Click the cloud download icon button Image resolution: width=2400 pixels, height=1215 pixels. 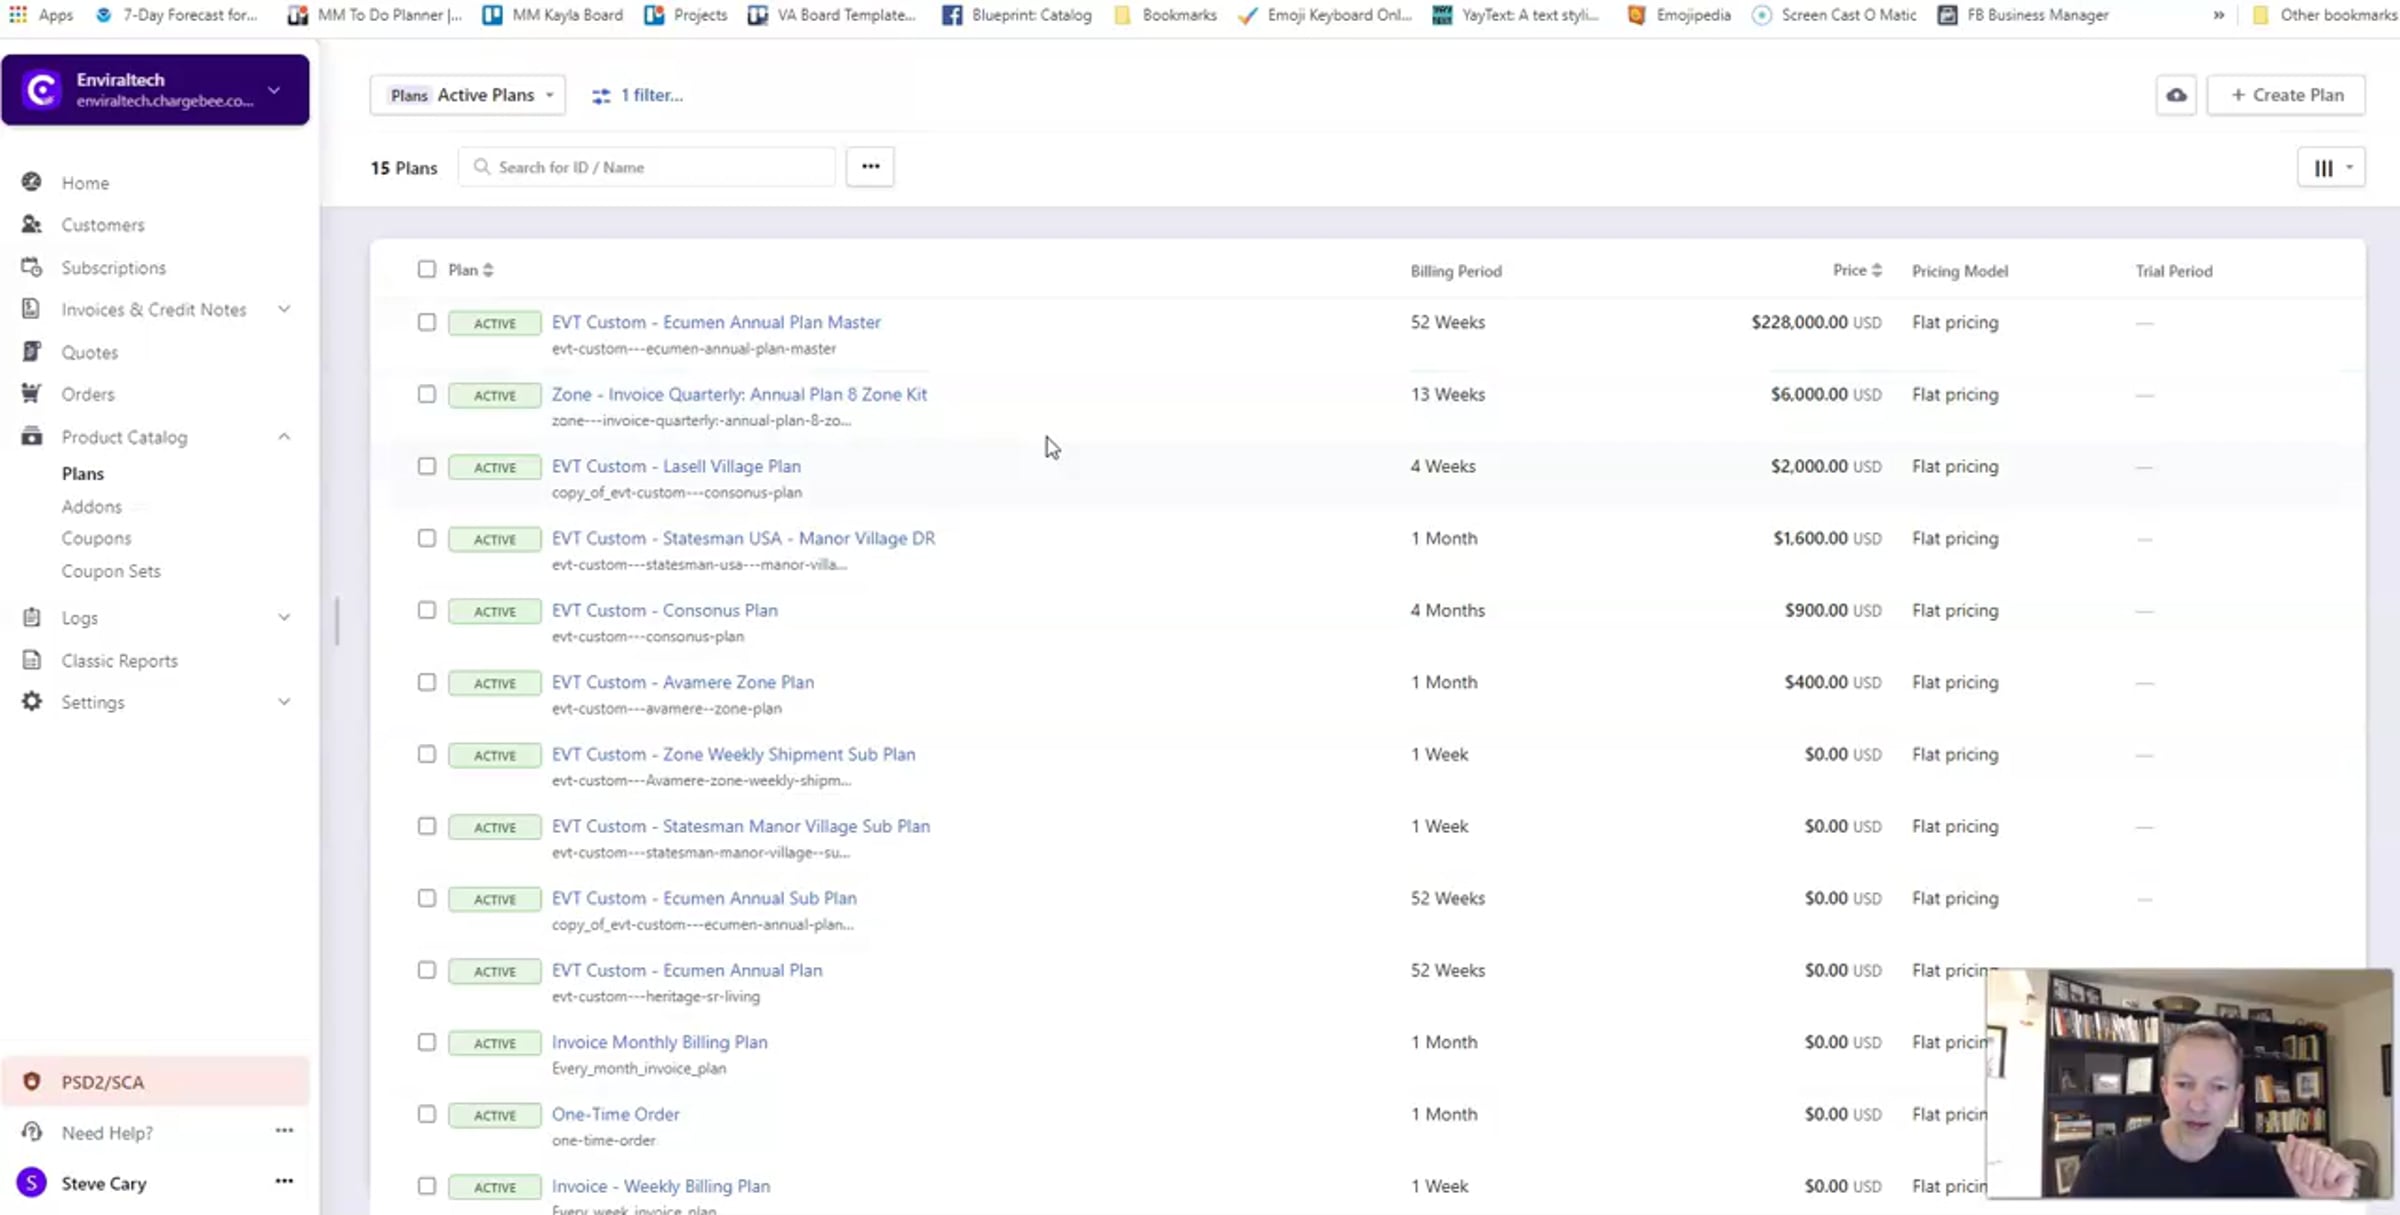[x=2176, y=95]
